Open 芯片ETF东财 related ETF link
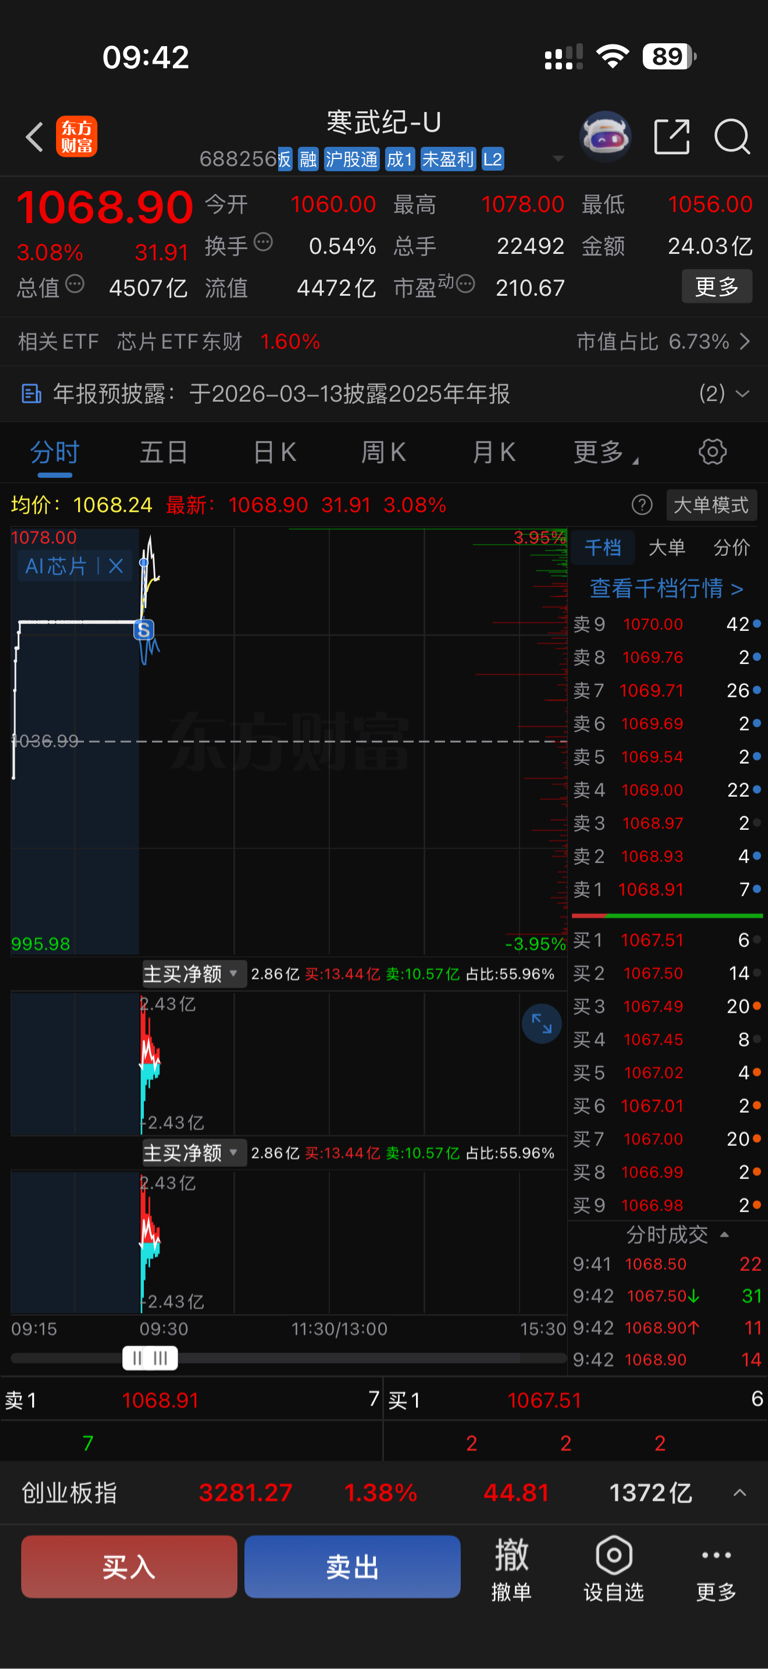 coord(179,342)
